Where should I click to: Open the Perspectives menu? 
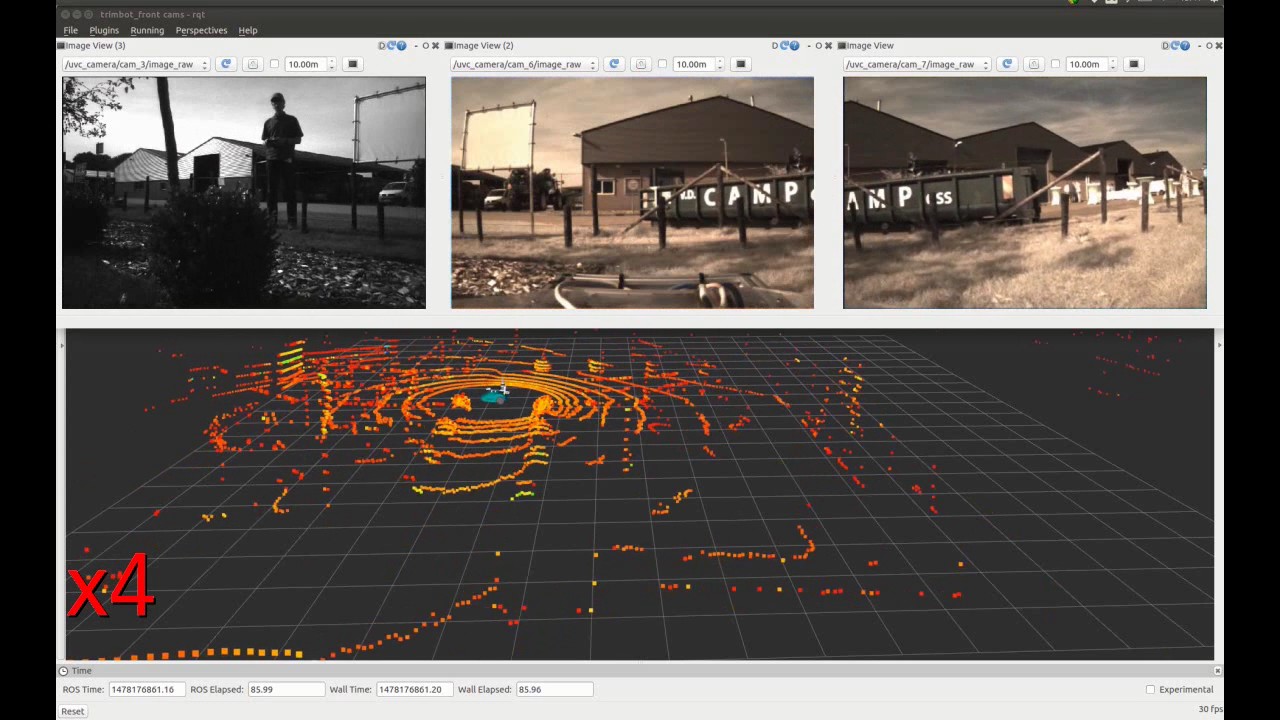pyautogui.click(x=201, y=30)
